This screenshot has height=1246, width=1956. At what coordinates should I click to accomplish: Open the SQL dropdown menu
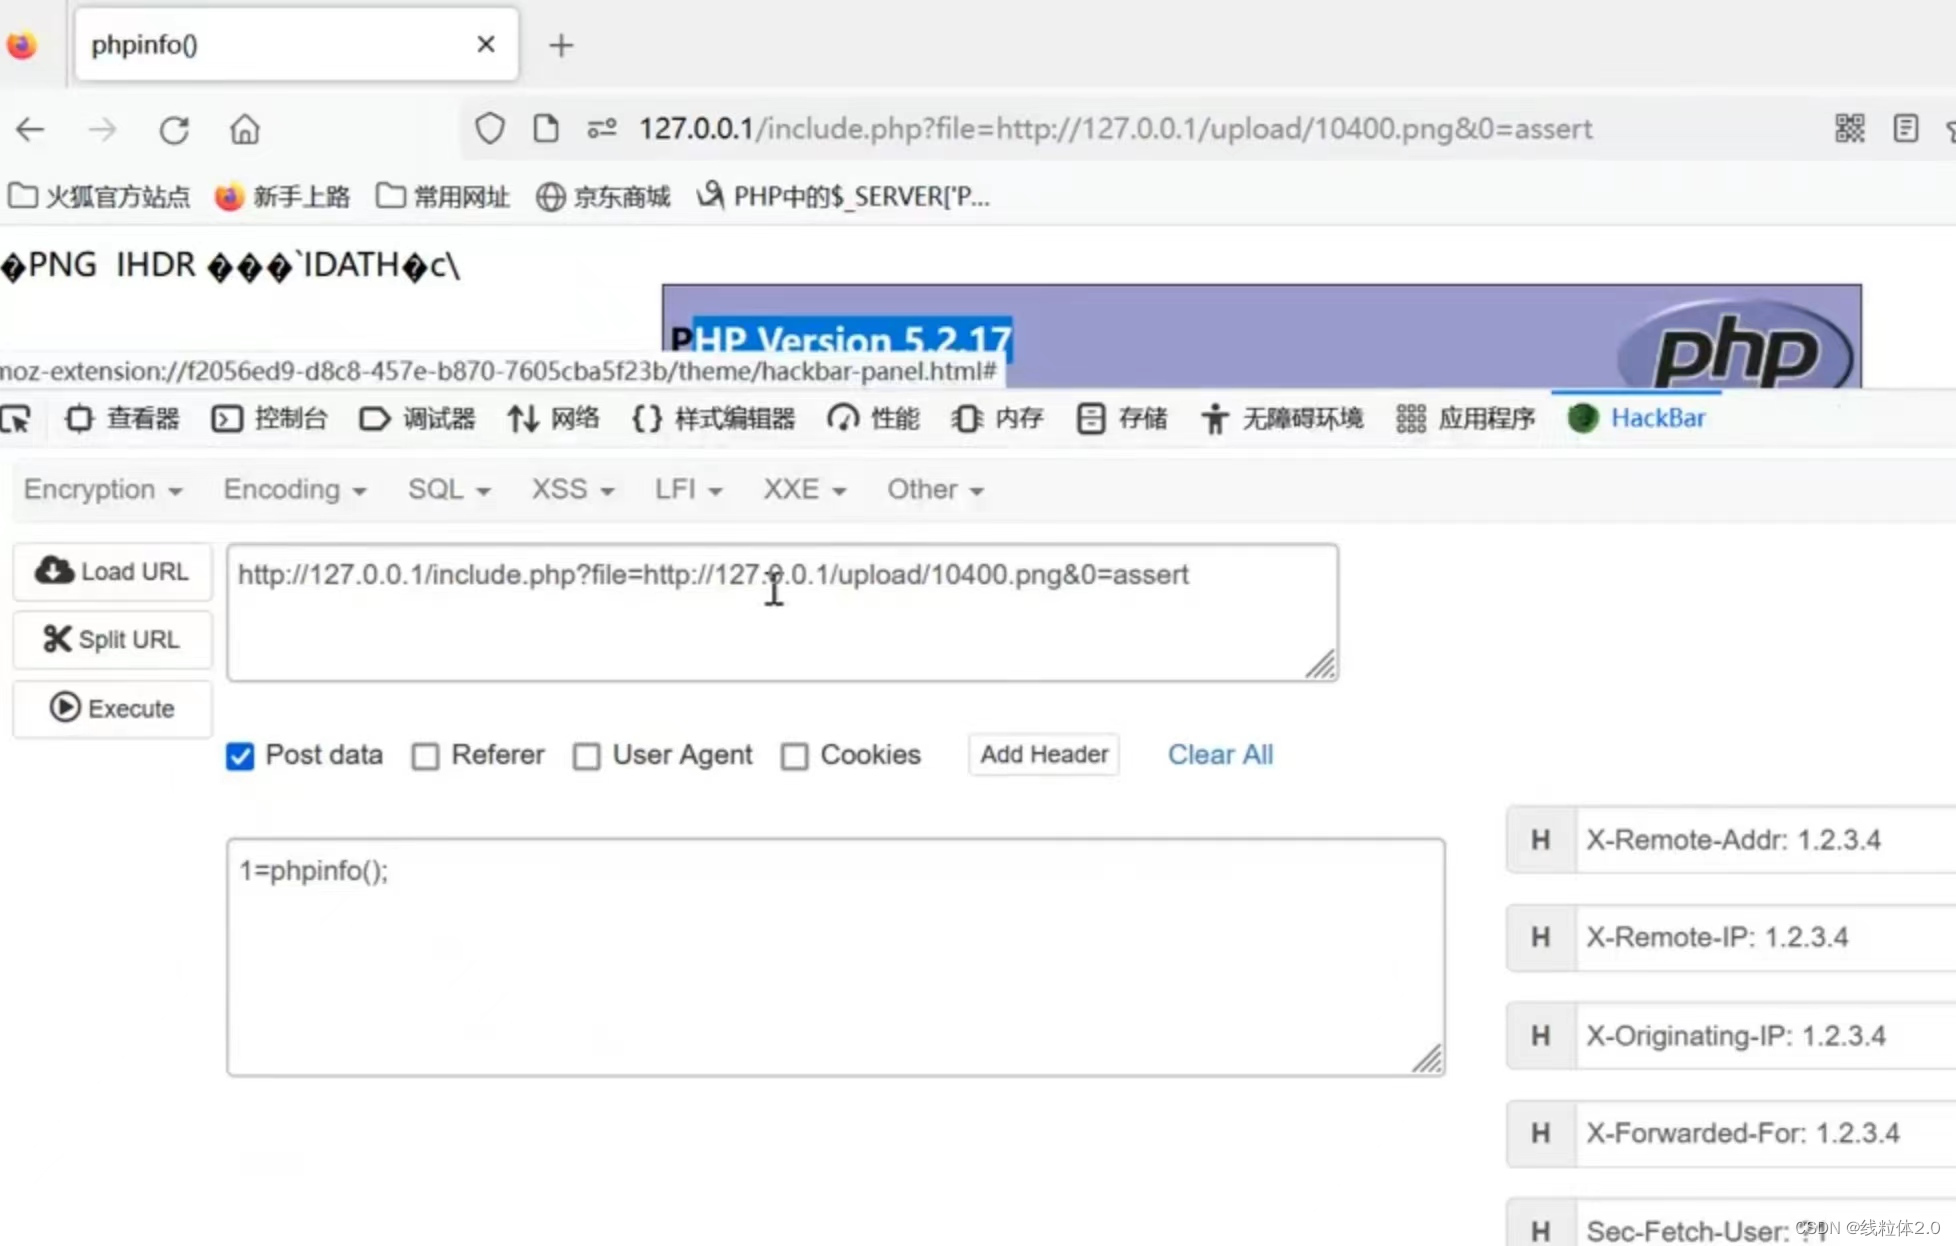(449, 489)
